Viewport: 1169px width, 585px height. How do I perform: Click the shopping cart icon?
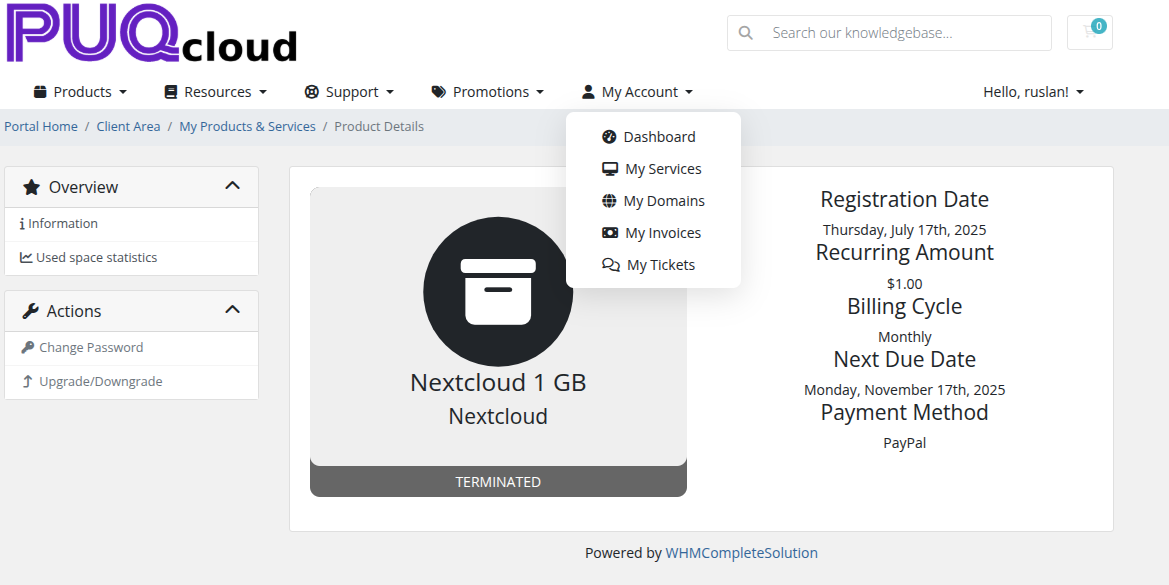(1089, 32)
